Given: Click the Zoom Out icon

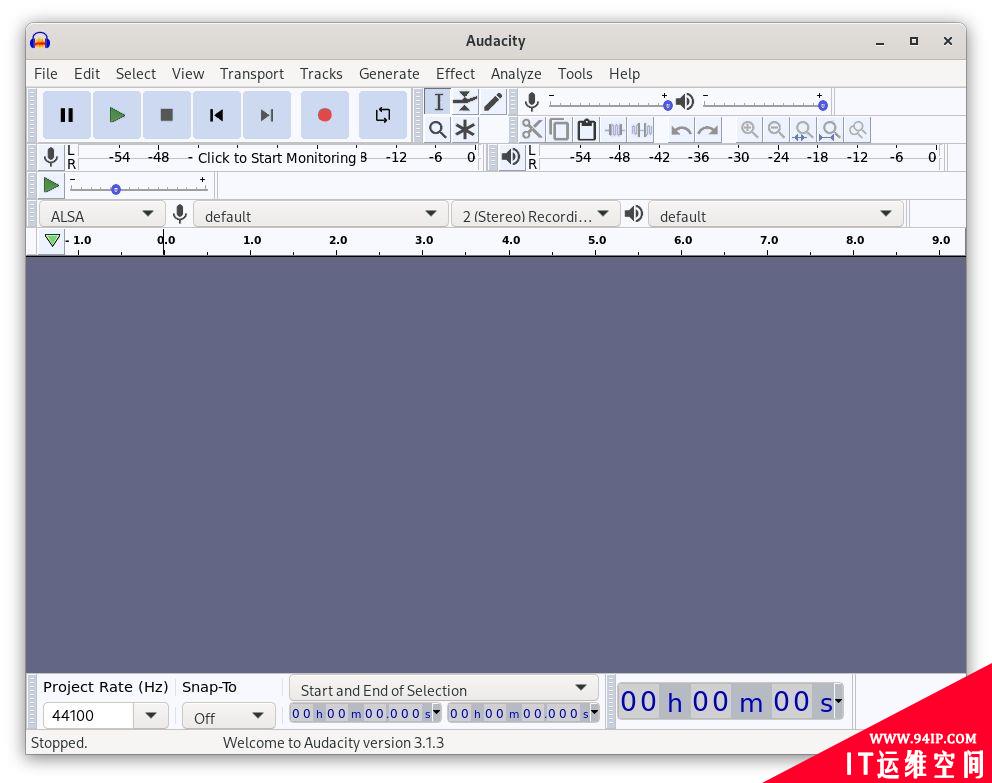Looking at the screenshot, I should 776,130.
